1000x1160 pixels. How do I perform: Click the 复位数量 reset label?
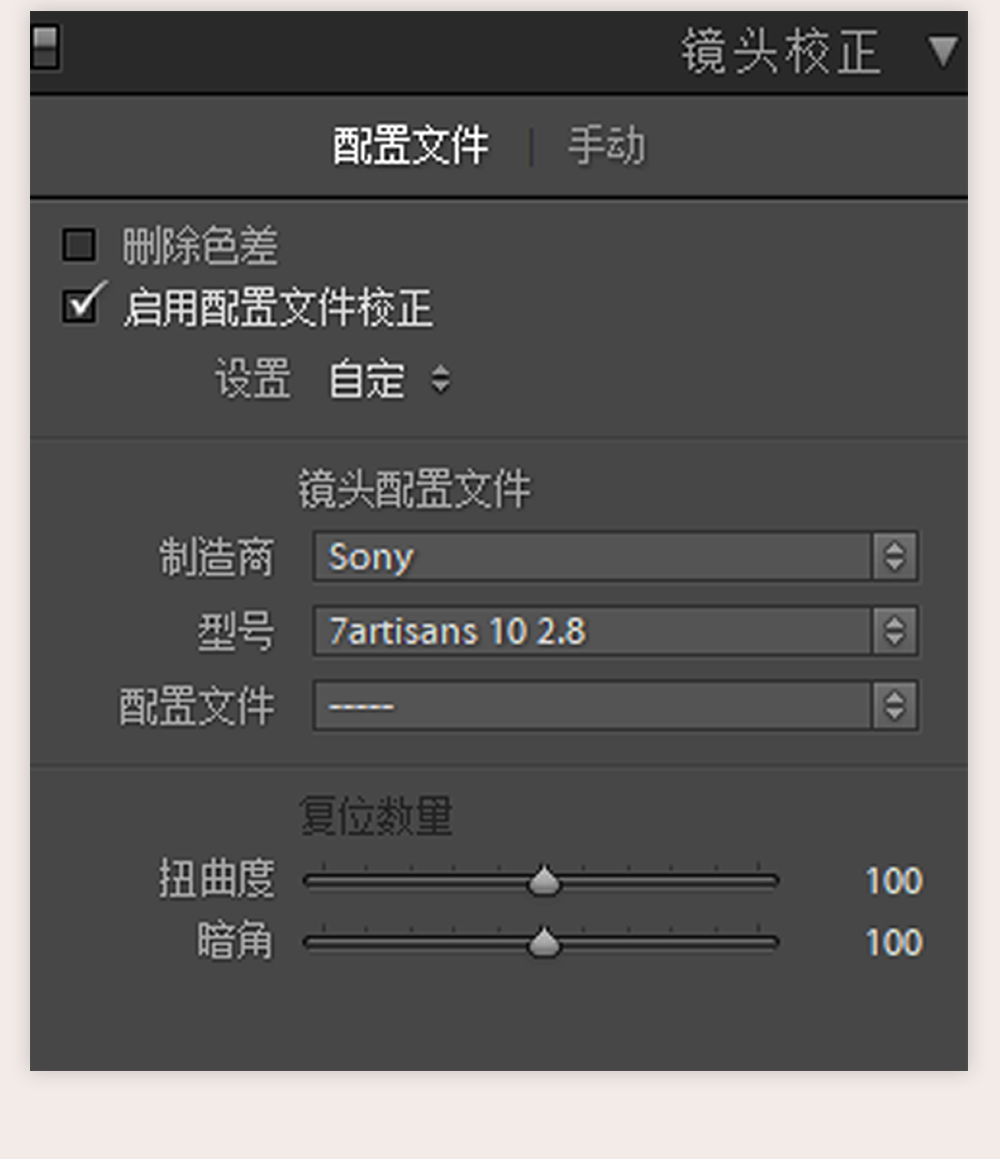(376, 817)
